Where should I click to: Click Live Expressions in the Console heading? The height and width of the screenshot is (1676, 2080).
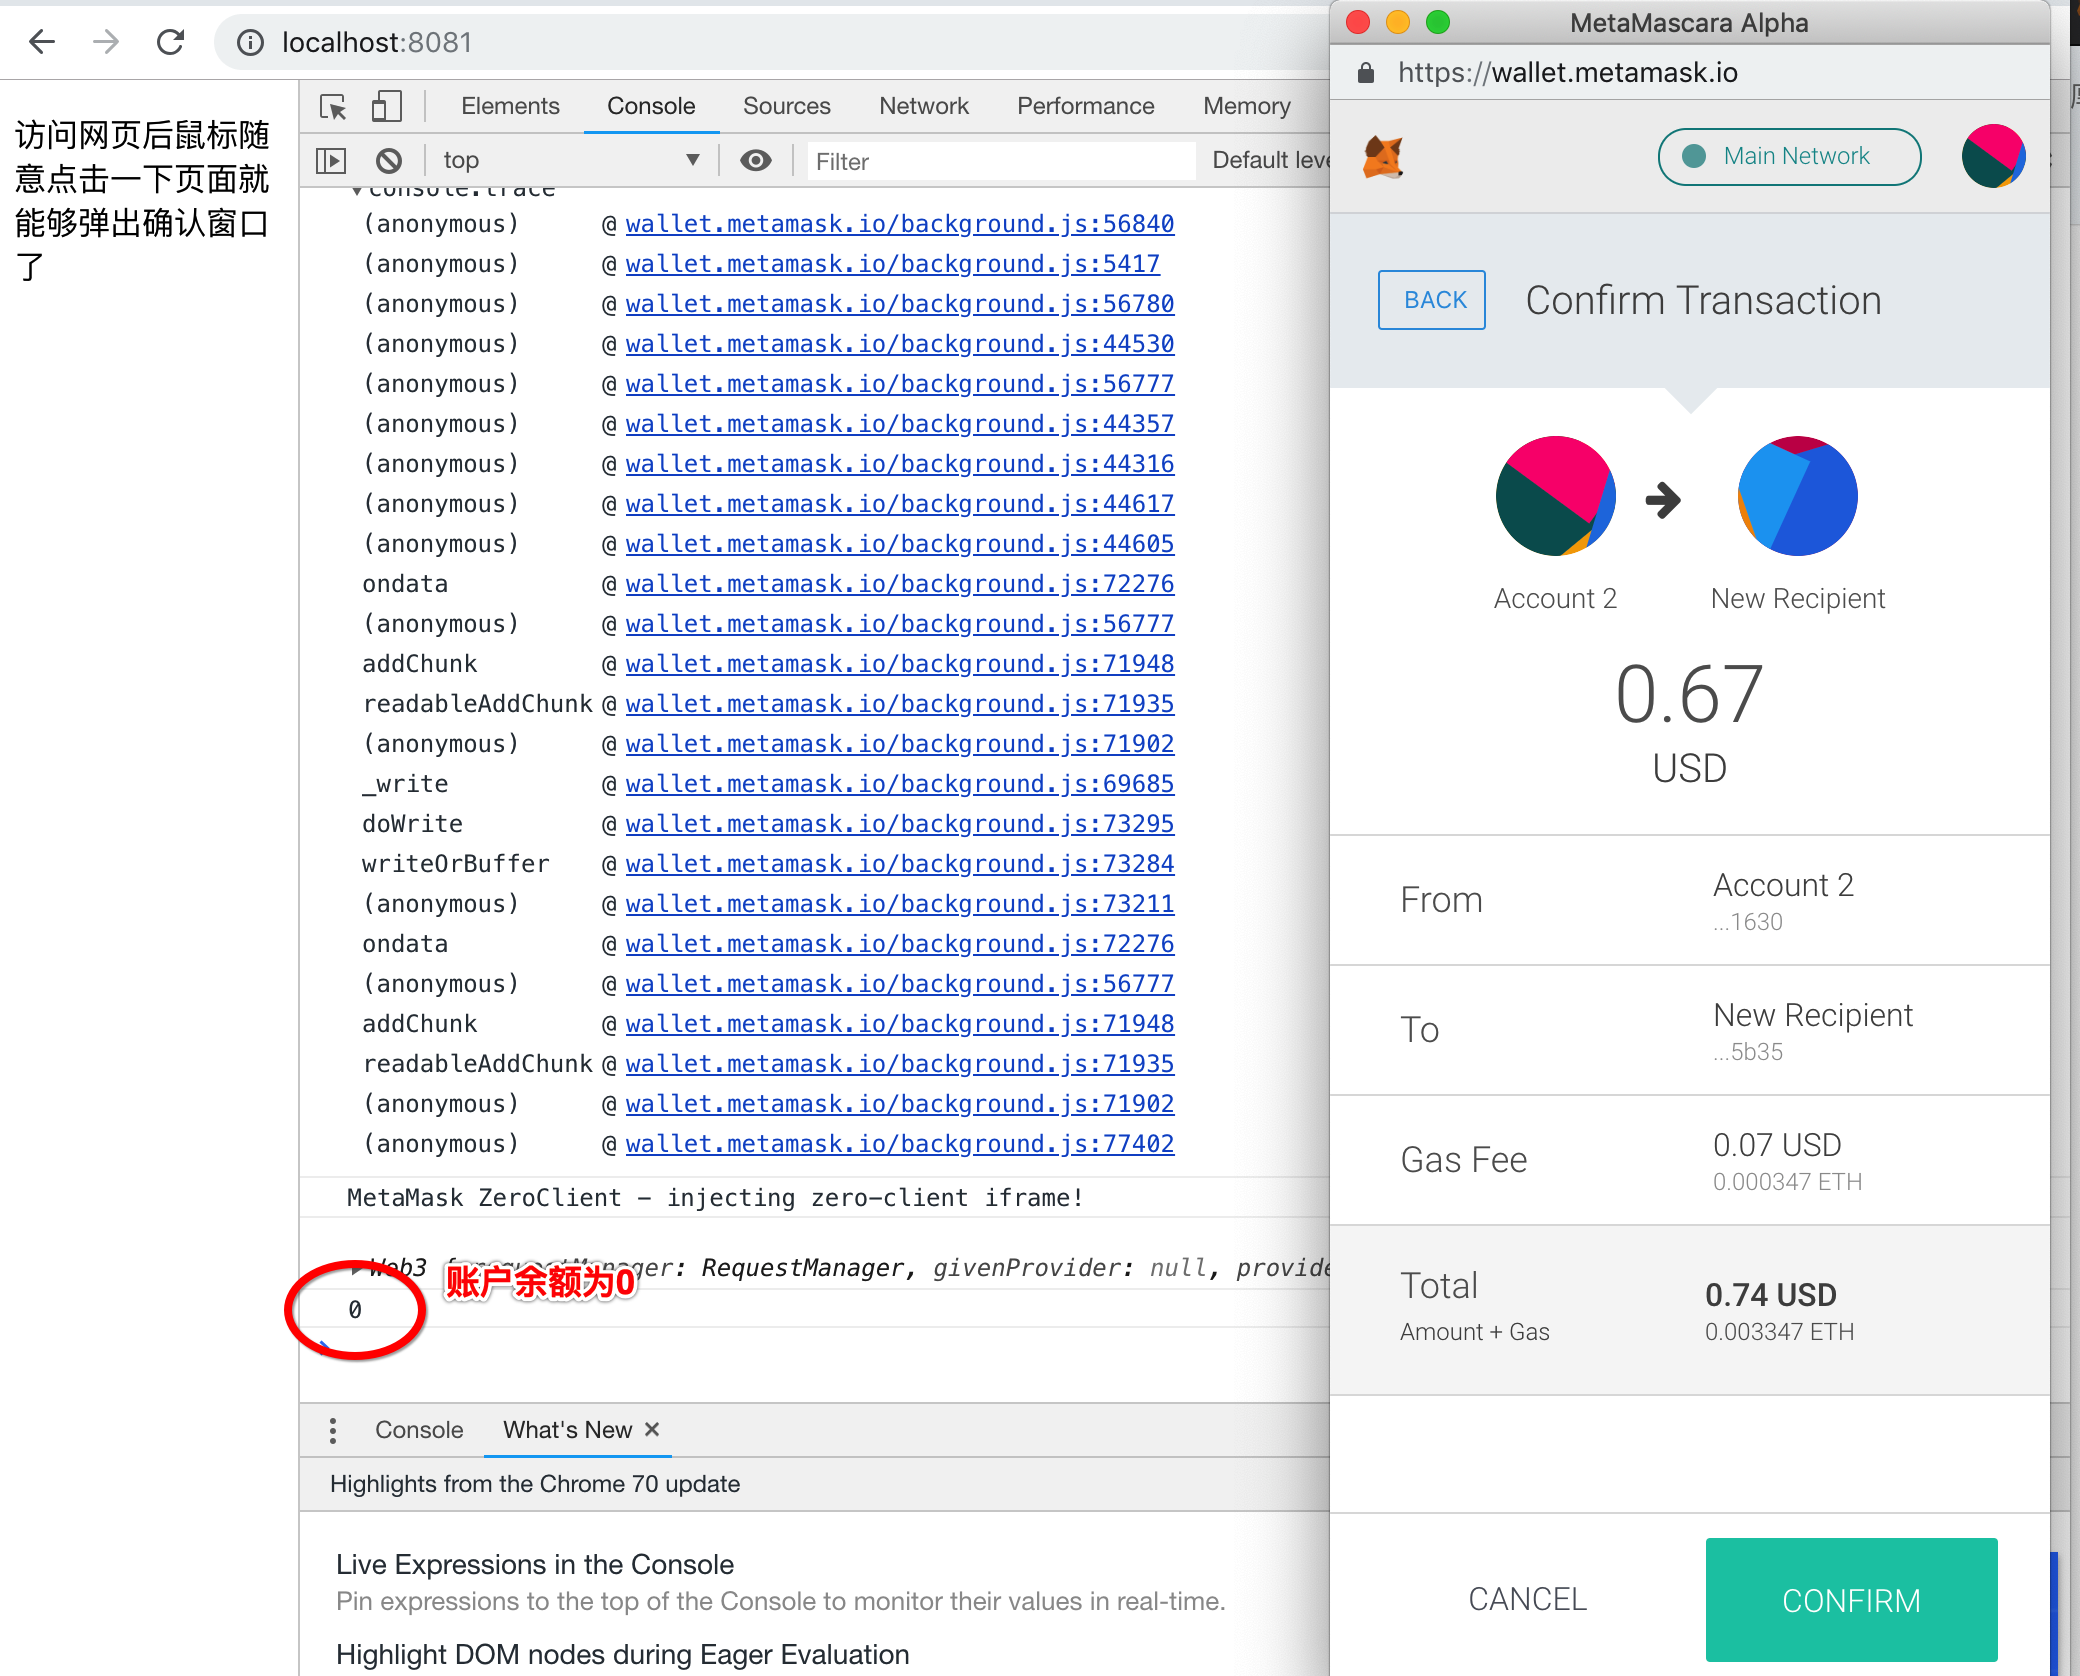click(x=535, y=1565)
